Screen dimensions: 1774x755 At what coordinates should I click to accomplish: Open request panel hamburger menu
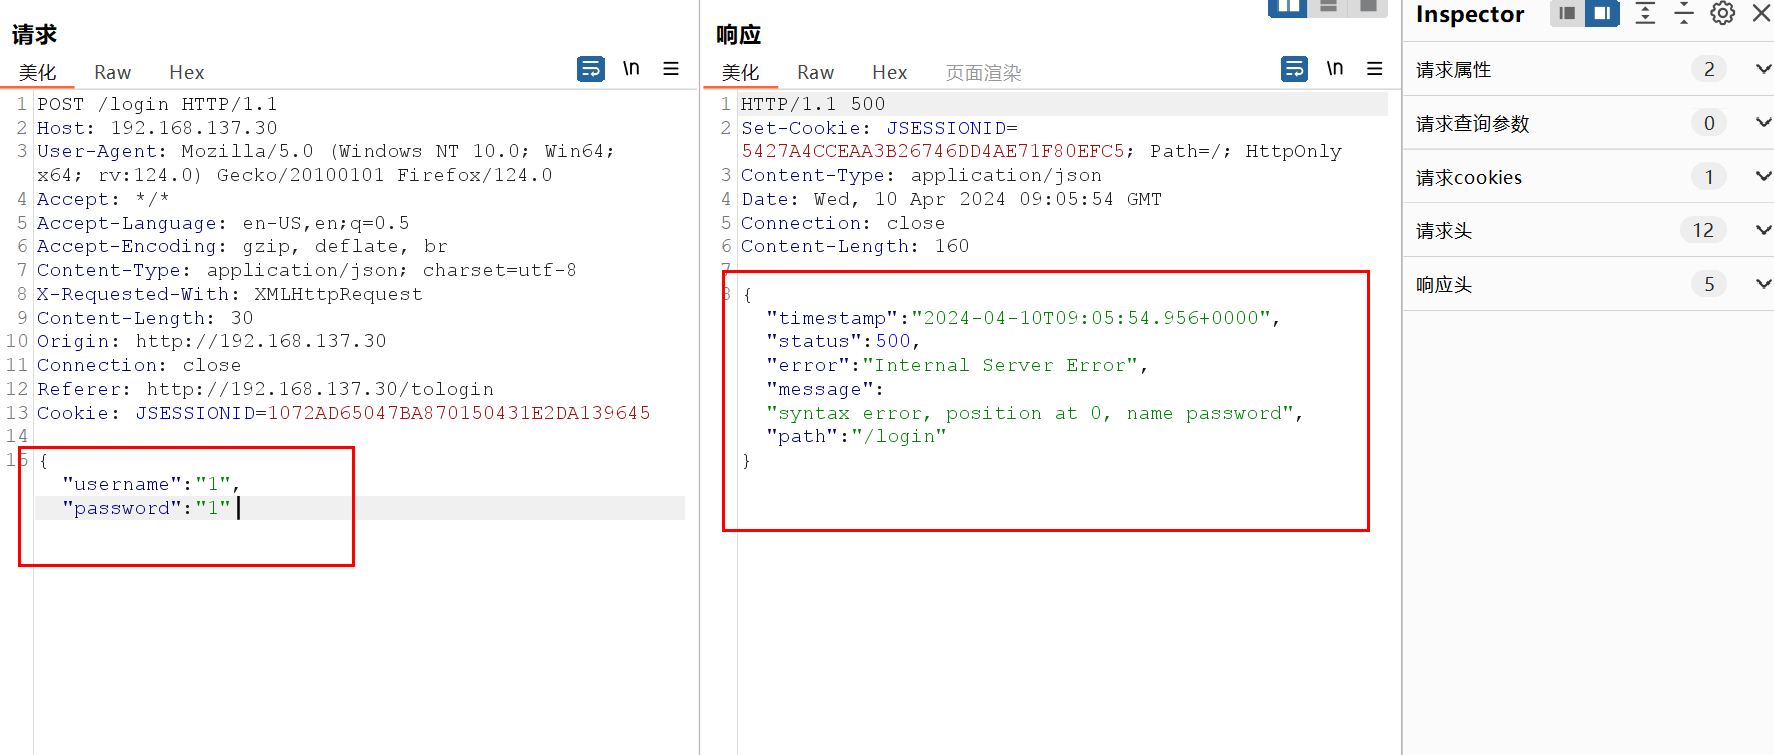click(671, 68)
